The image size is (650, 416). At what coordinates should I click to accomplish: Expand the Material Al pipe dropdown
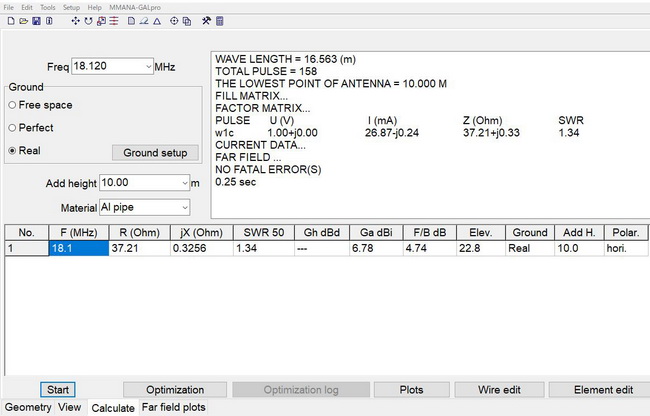pos(183,207)
